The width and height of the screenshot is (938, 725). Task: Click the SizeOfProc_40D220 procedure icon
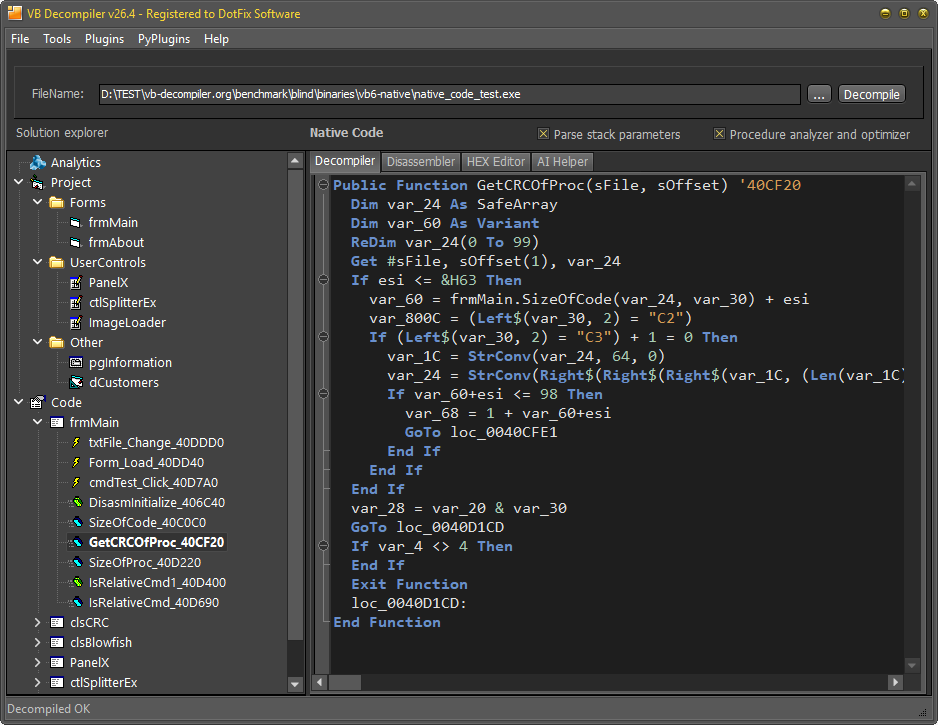(77, 562)
